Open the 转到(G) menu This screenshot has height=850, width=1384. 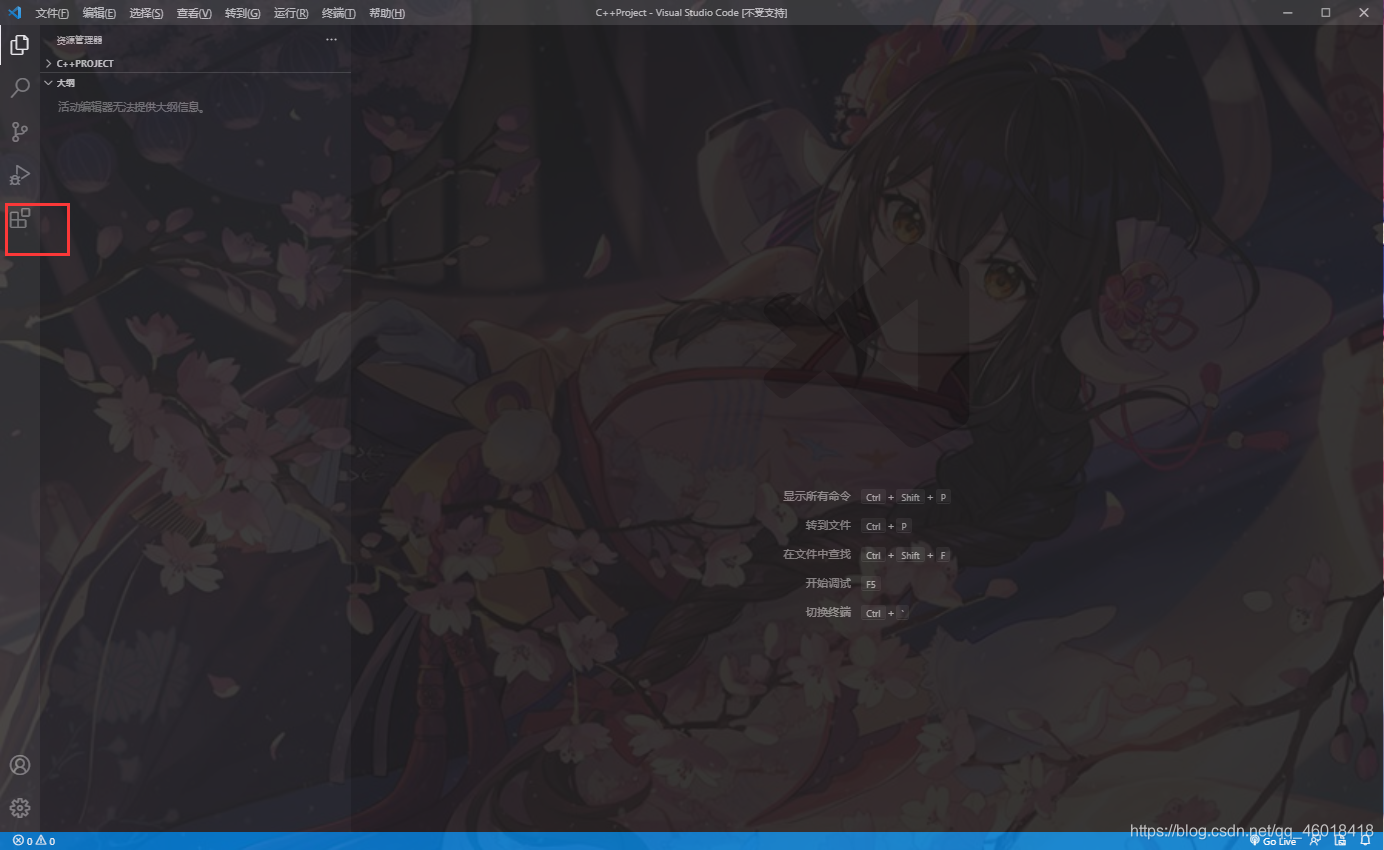pyautogui.click(x=242, y=13)
